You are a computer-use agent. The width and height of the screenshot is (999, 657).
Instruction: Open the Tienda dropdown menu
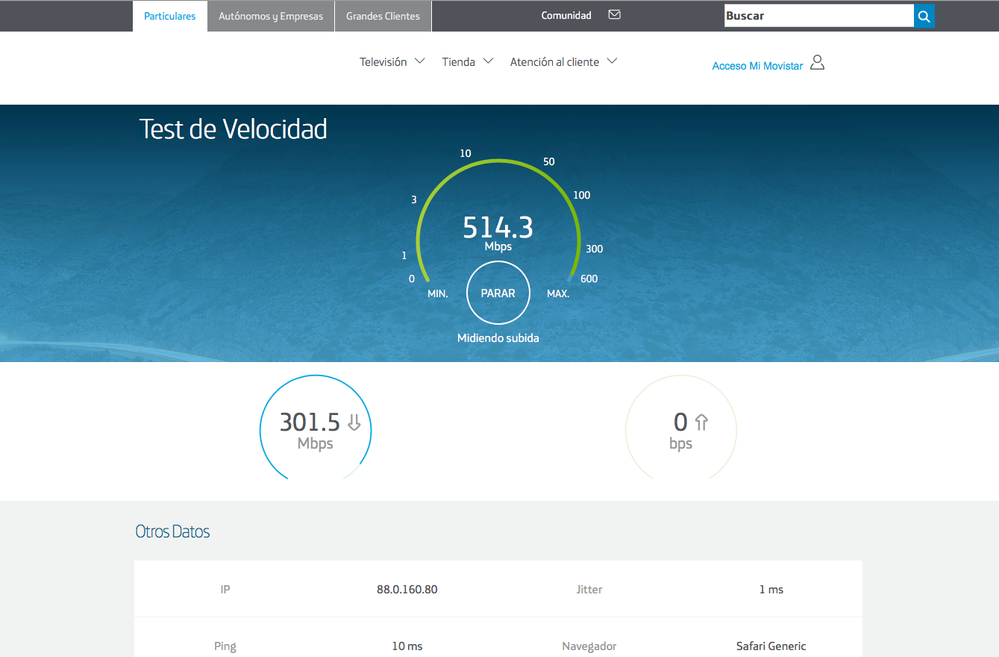[467, 62]
